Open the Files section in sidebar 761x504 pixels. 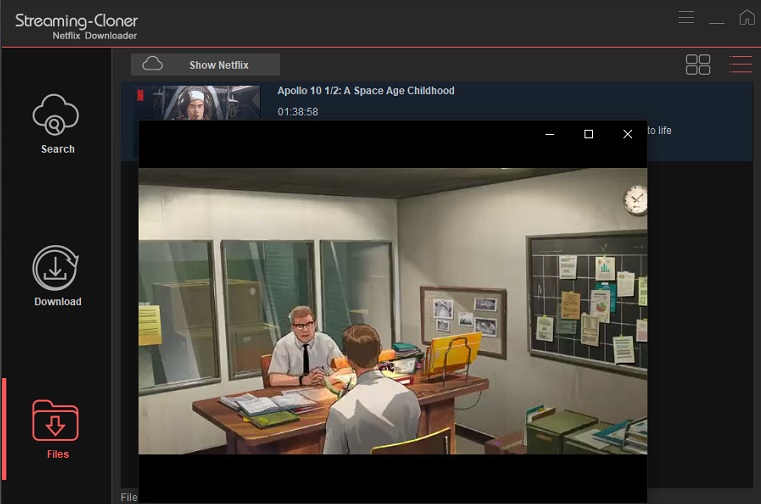pos(56,429)
